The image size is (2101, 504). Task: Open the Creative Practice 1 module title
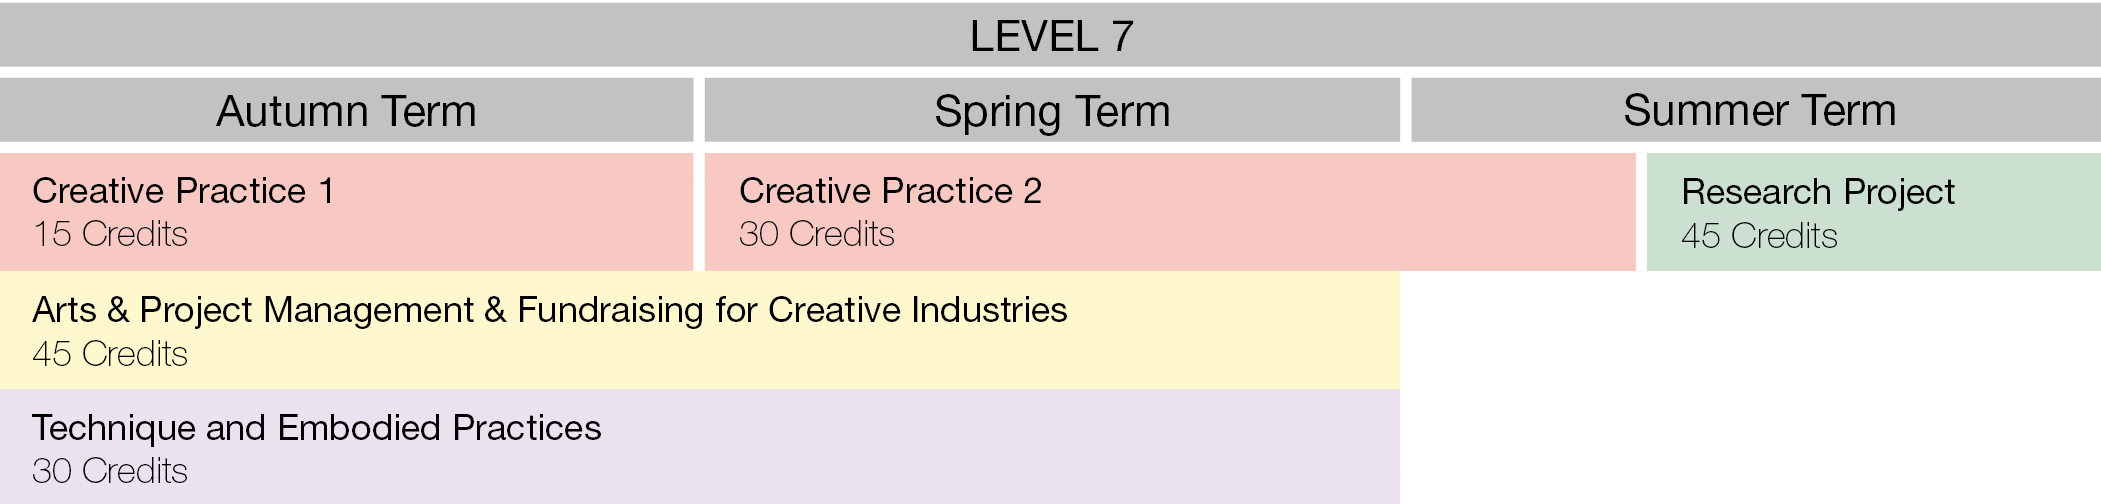tap(183, 191)
